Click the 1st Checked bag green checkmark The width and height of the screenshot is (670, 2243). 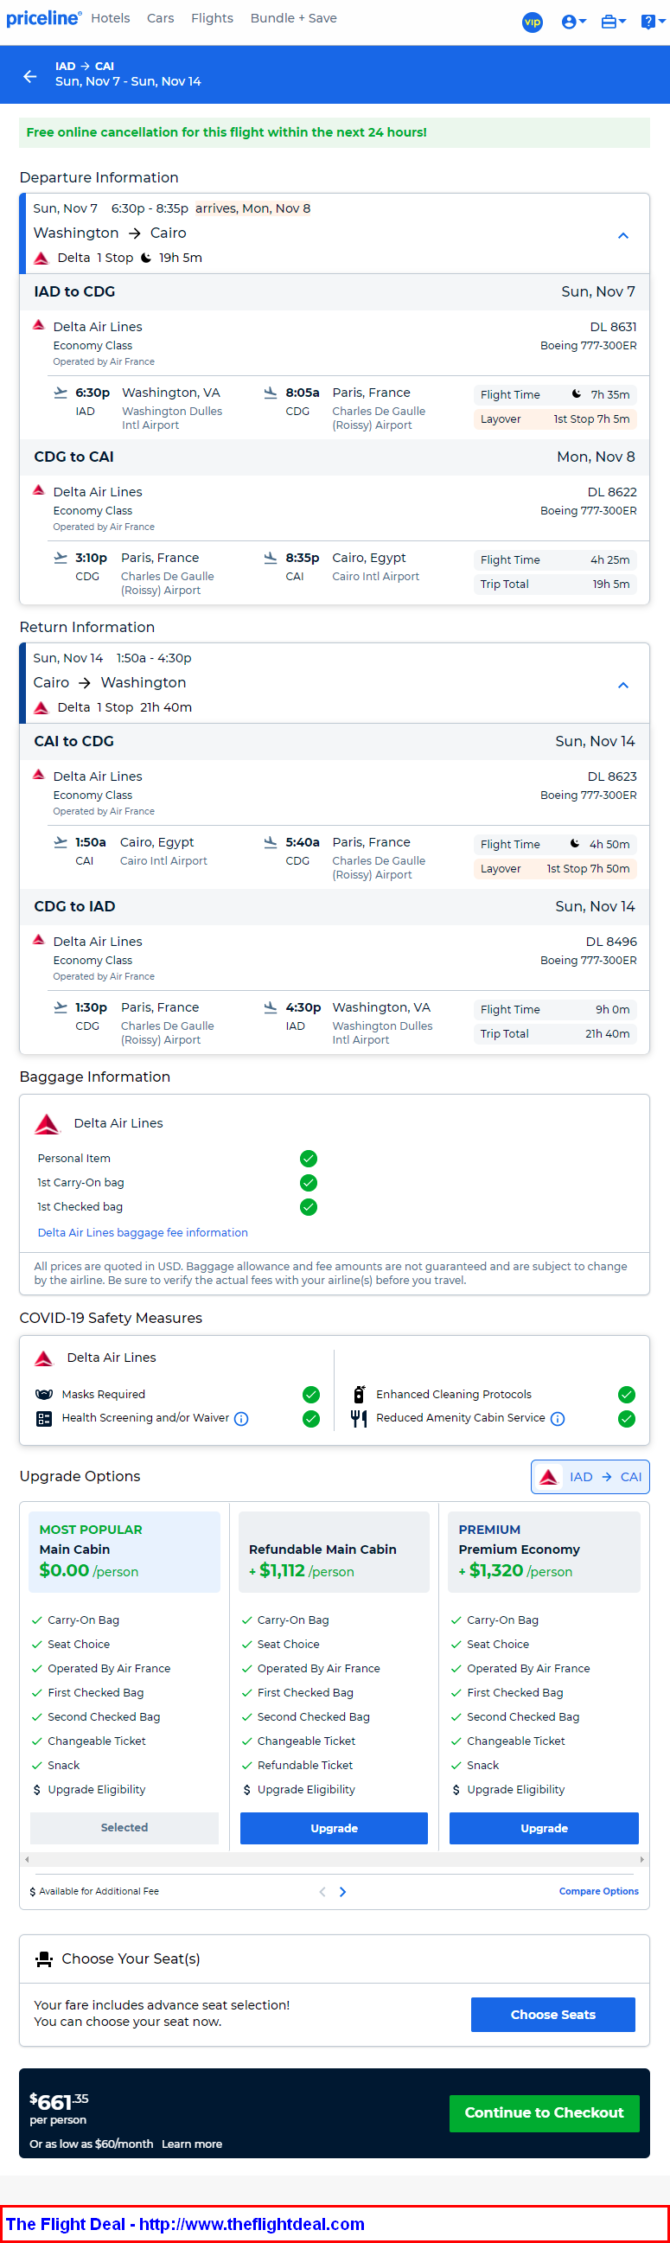coord(309,1207)
